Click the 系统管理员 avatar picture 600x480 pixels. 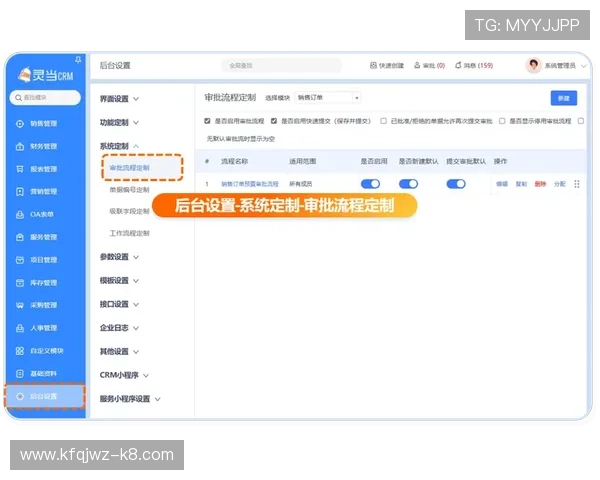pyautogui.click(x=533, y=65)
